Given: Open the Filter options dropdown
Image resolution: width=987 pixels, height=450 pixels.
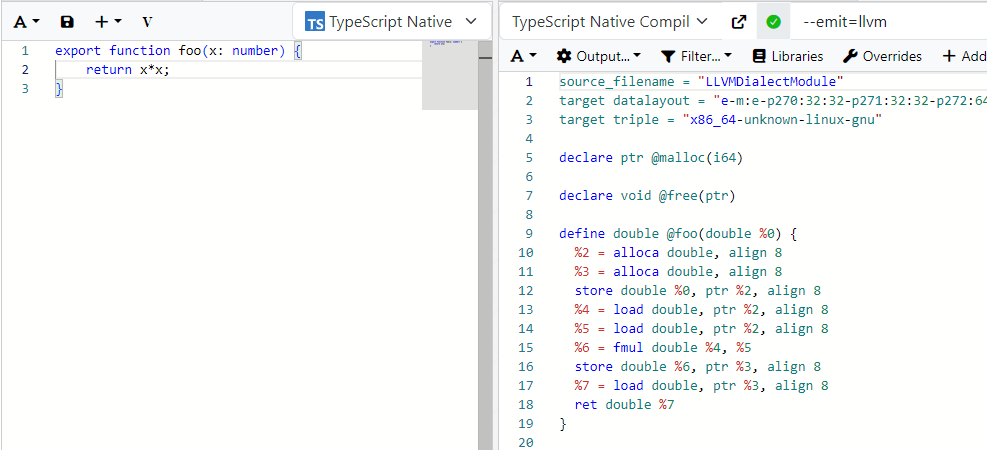Looking at the screenshot, I should (x=696, y=56).
